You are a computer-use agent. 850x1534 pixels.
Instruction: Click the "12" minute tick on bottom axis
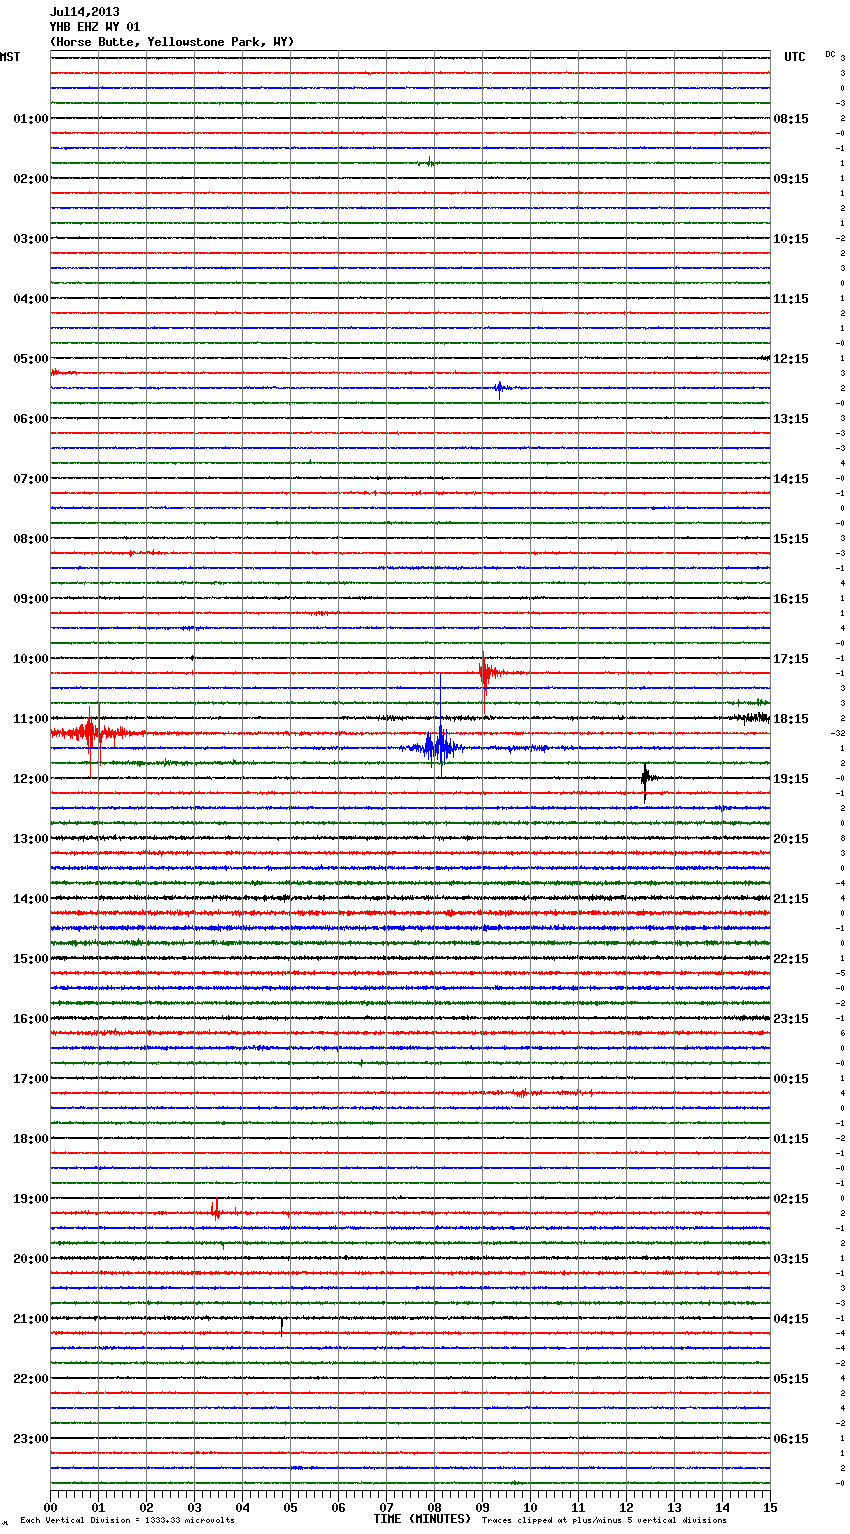pyautogui.click(x=626, y=1507)
